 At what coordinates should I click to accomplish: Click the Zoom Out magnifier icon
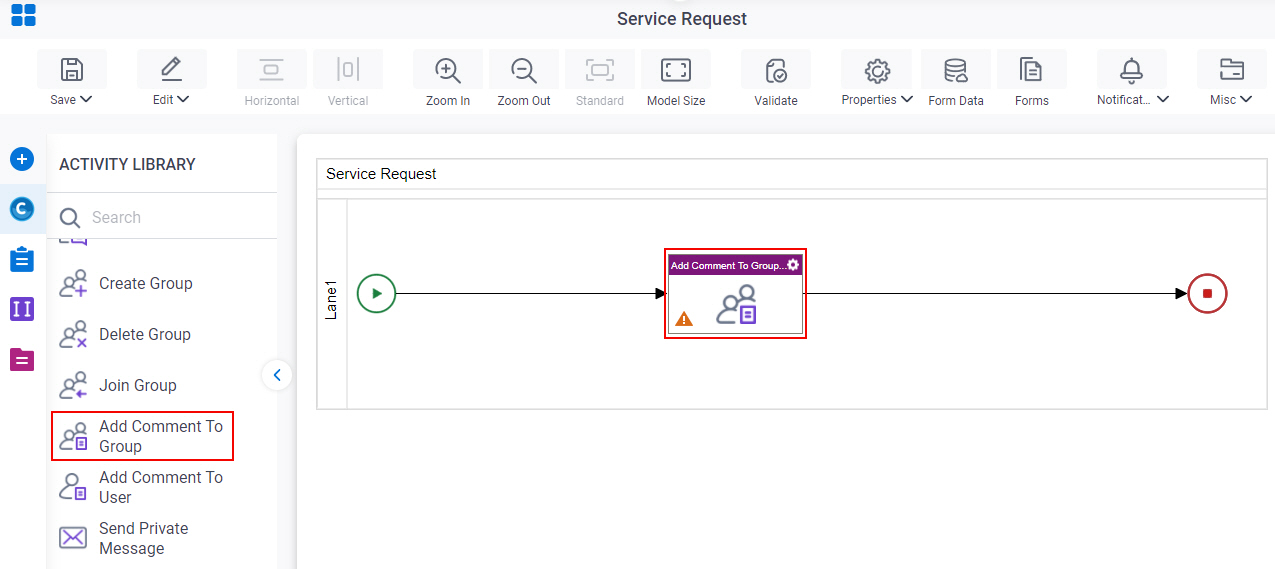click(x=523, y=70)
